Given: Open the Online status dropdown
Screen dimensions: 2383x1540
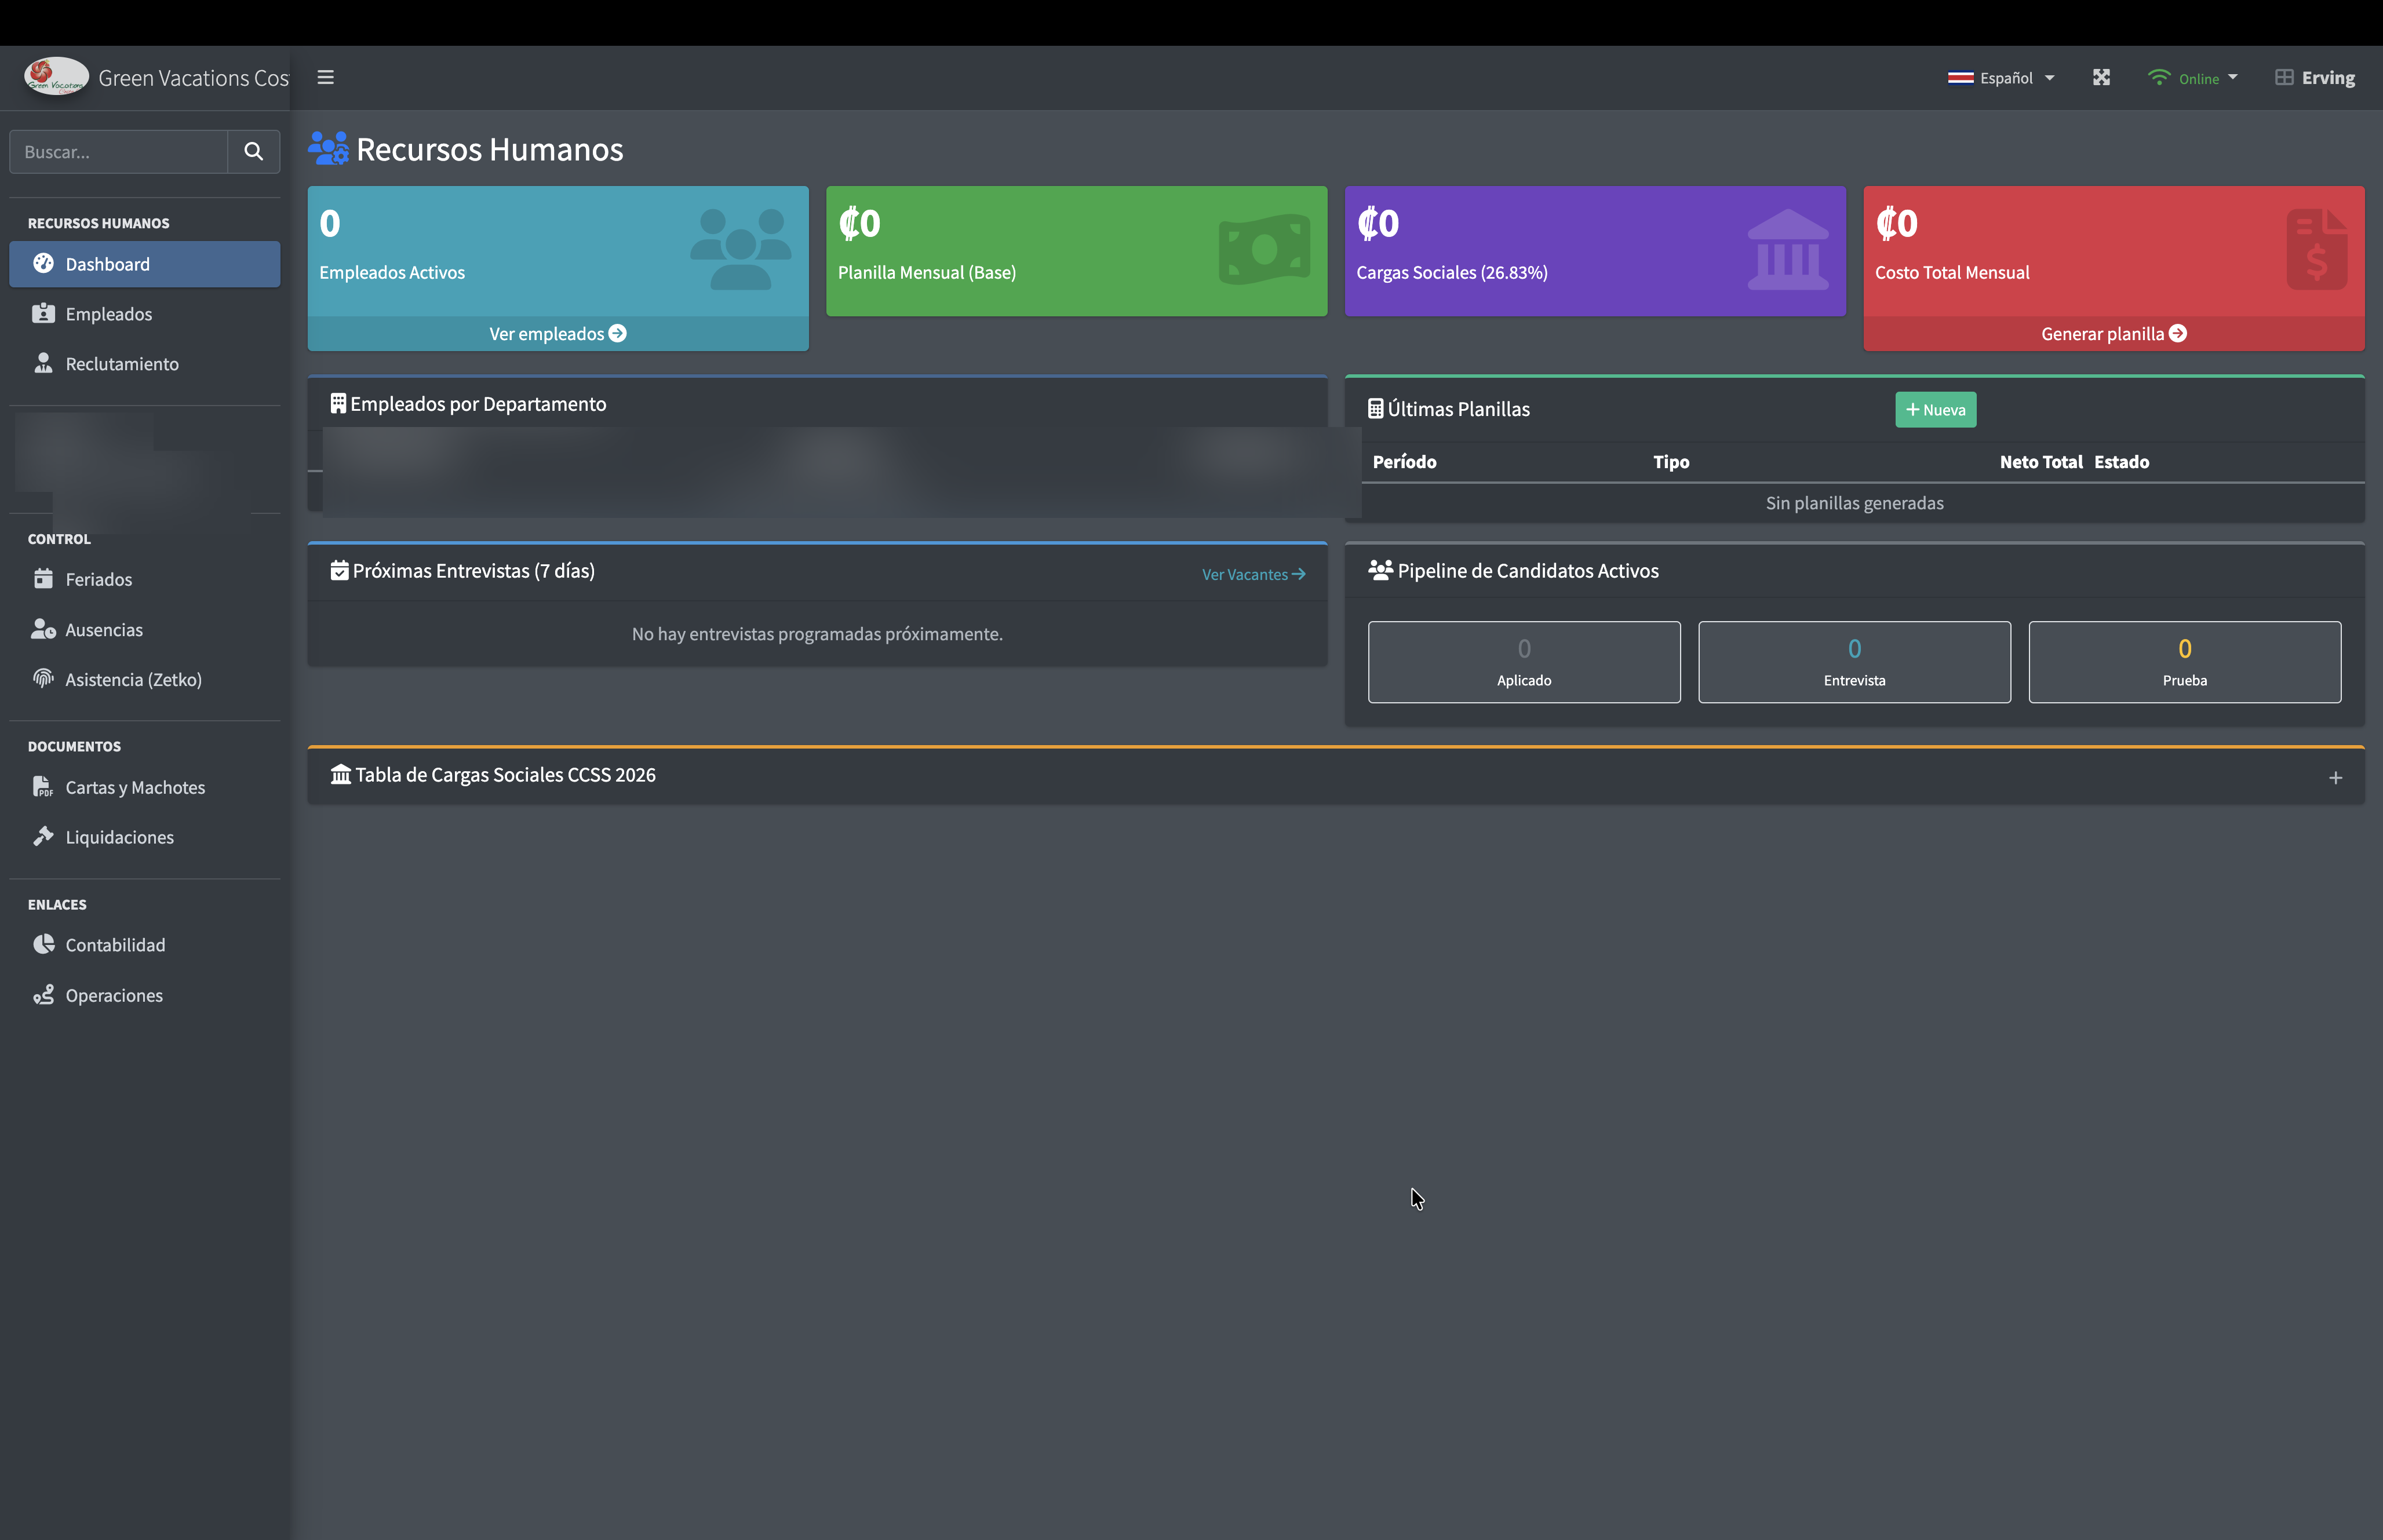Looking at the screenshot, I should (x=2192, y=78).
